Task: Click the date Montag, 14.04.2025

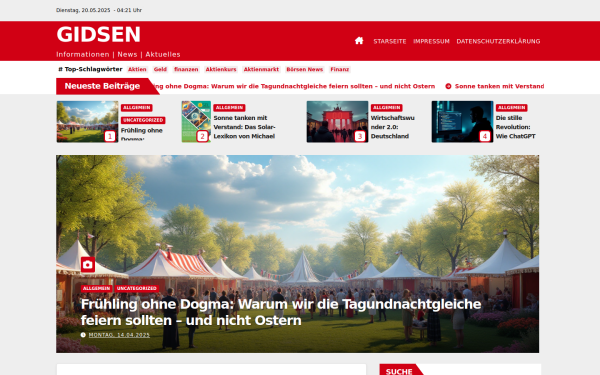Action: click(119, 335)
